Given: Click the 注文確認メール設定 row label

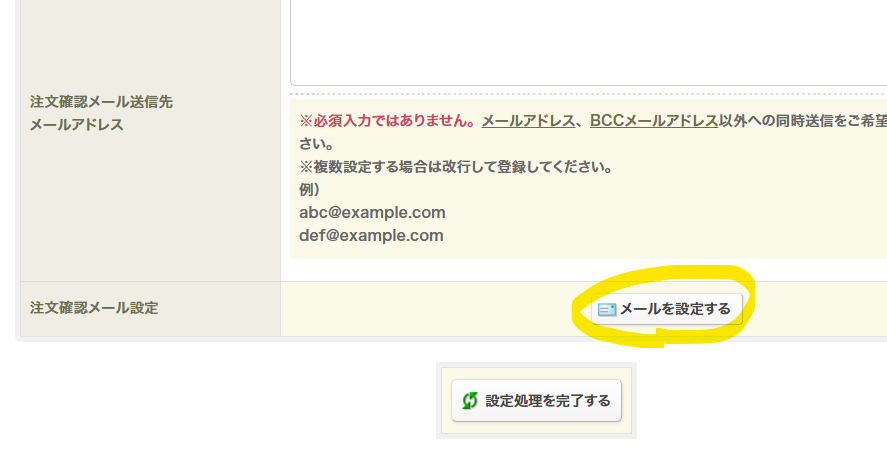Looking at the screenshot, I should pos(94,308).
